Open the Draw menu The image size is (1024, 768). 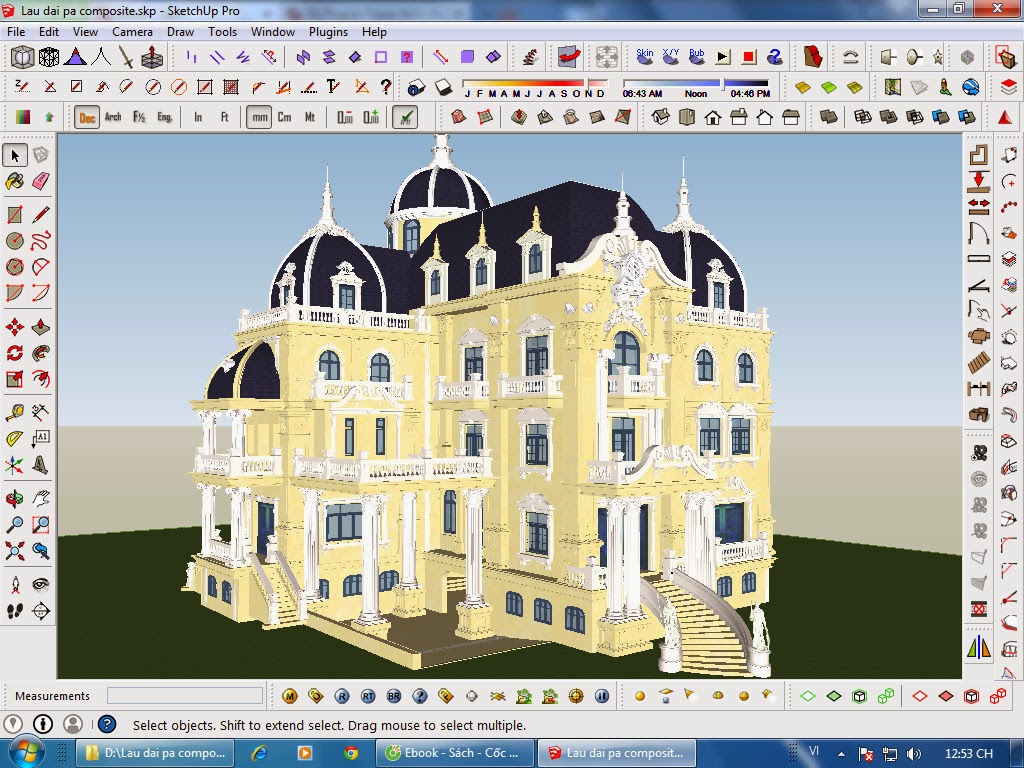point(180,31)
